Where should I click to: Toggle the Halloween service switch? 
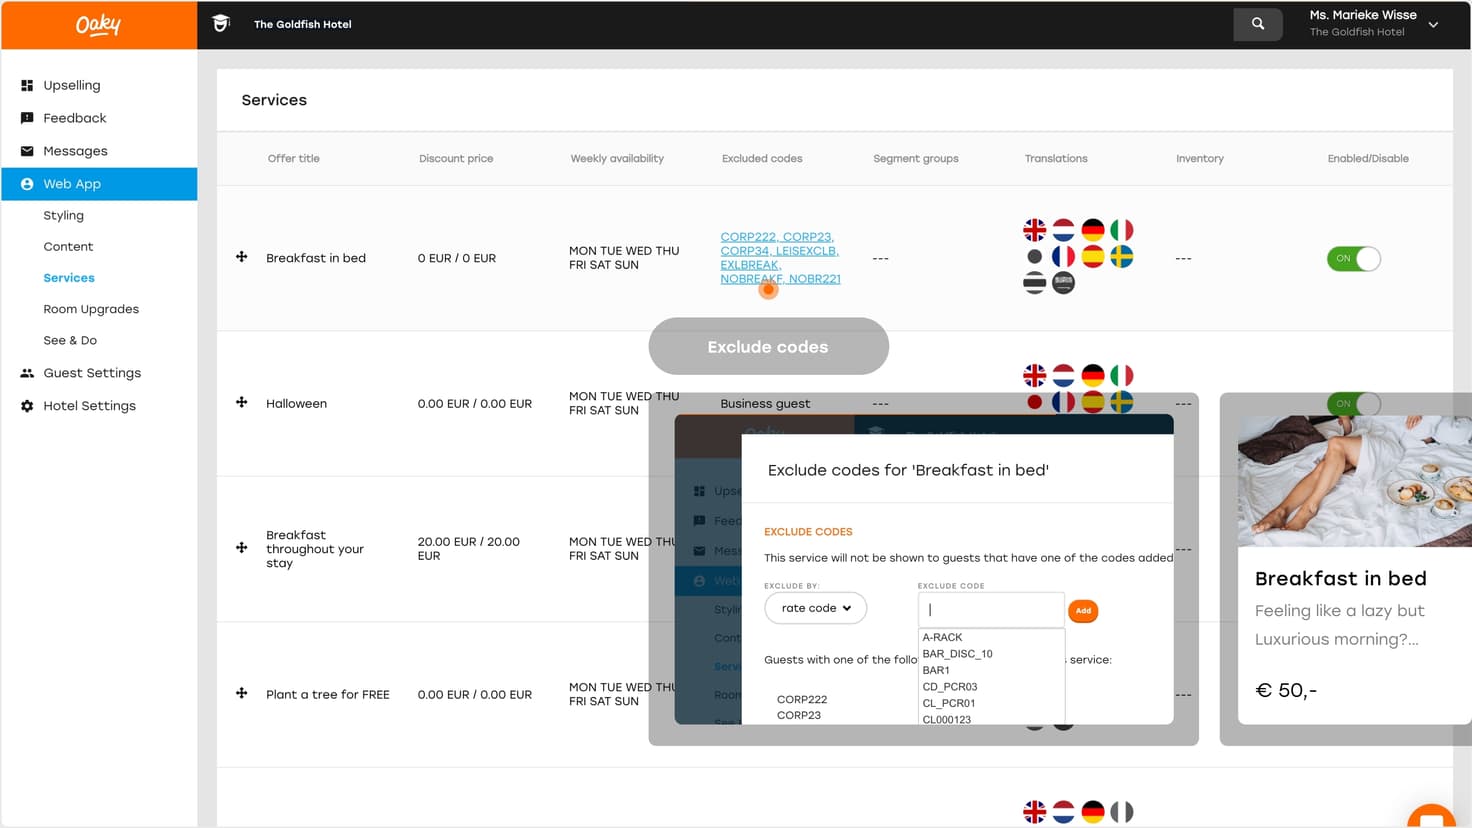[x=1354, y=403]
